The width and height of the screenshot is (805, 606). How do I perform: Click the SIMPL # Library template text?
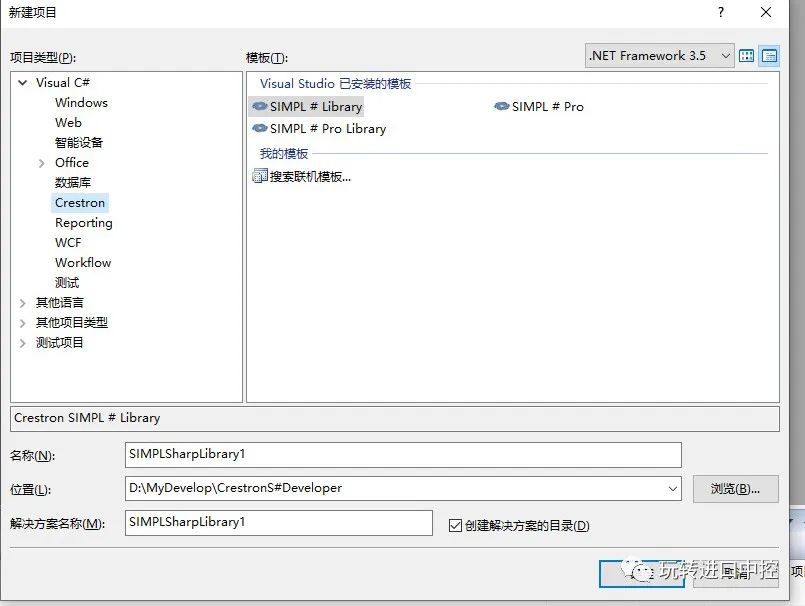316,107
